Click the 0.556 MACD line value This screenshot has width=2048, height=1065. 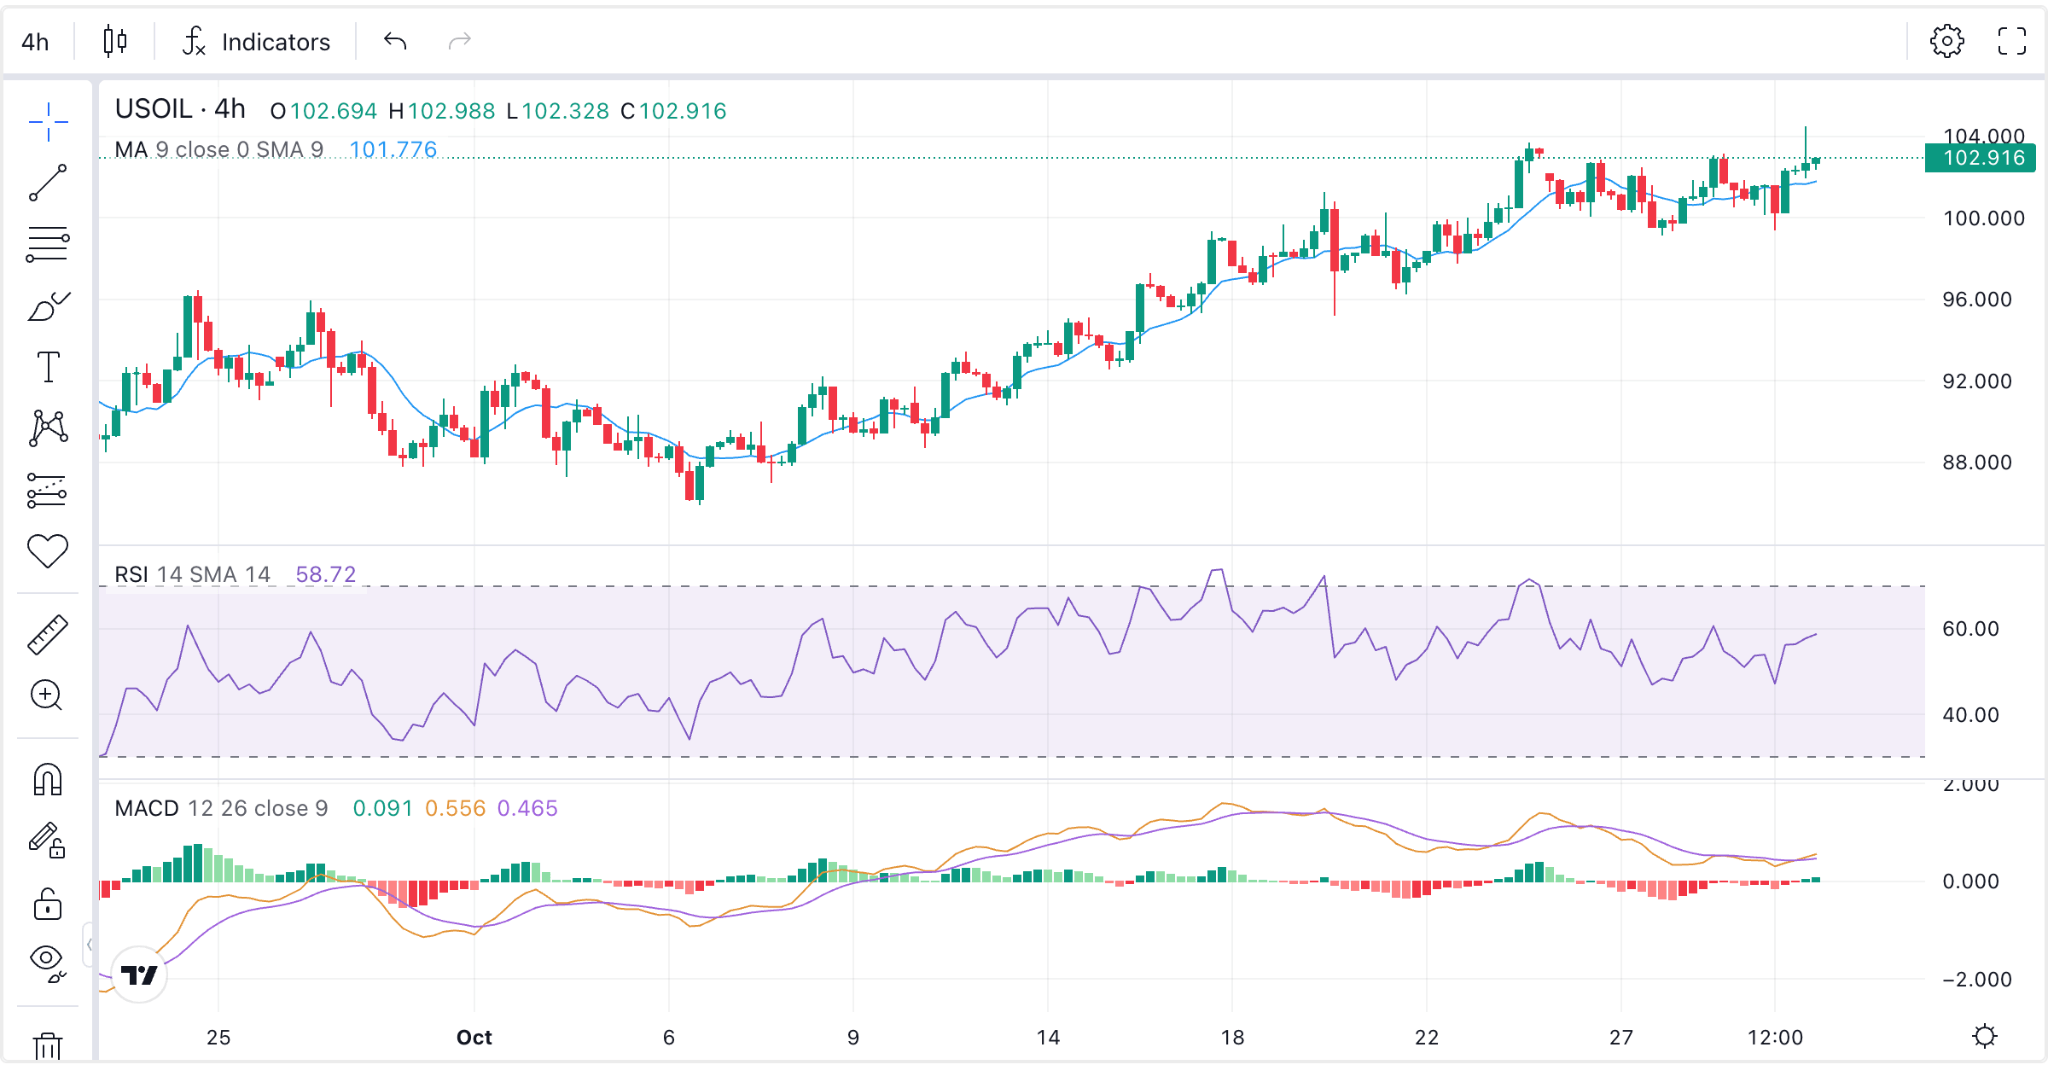455,808
